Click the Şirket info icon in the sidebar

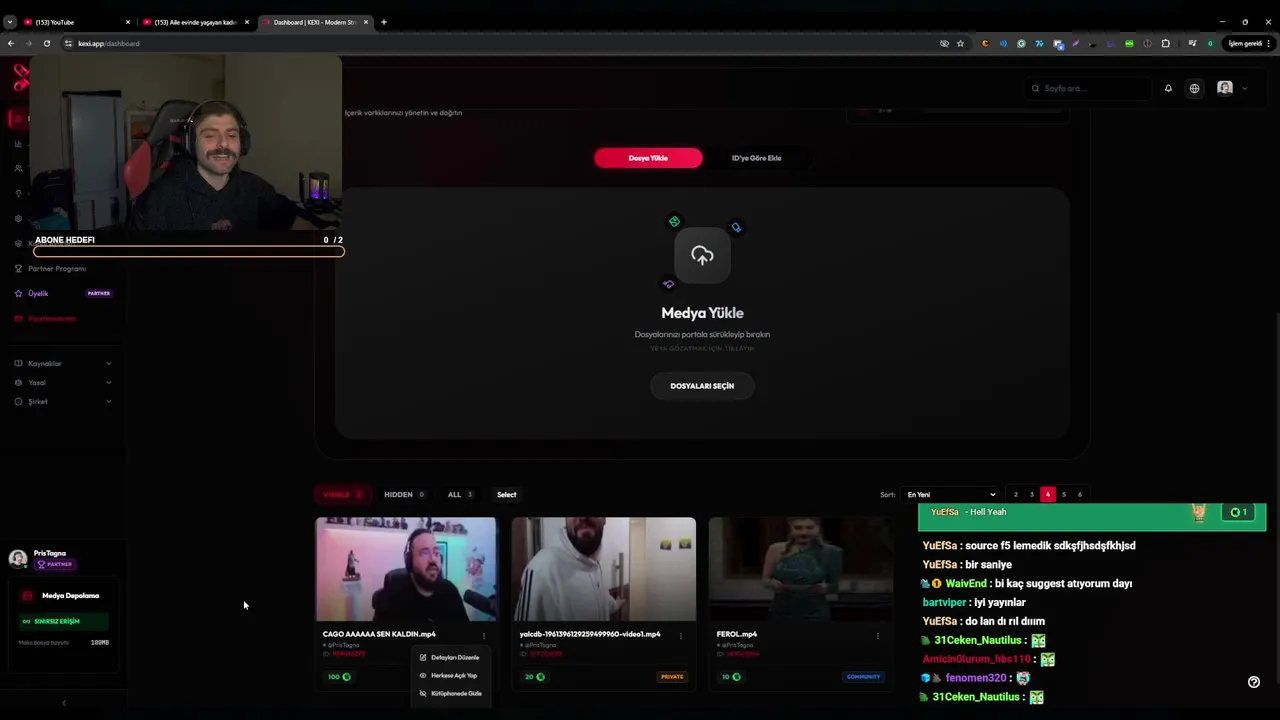pyautogui.click(x=18, y=401)
